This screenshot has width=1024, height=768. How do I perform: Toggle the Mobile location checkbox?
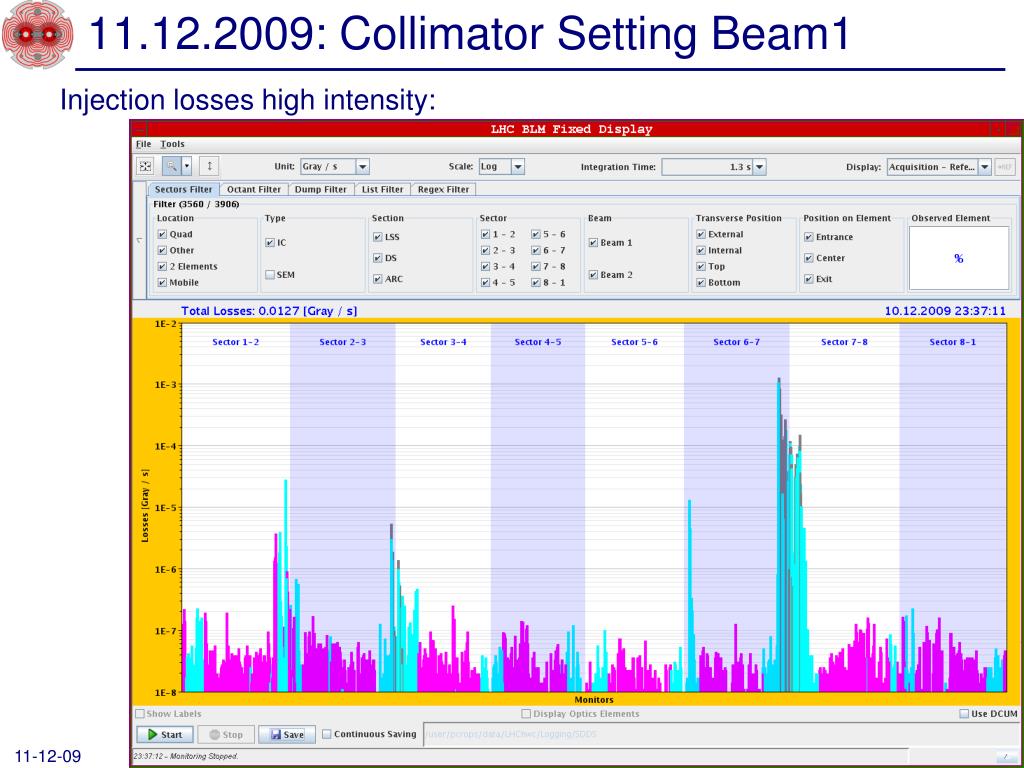(x=162, y=283)
